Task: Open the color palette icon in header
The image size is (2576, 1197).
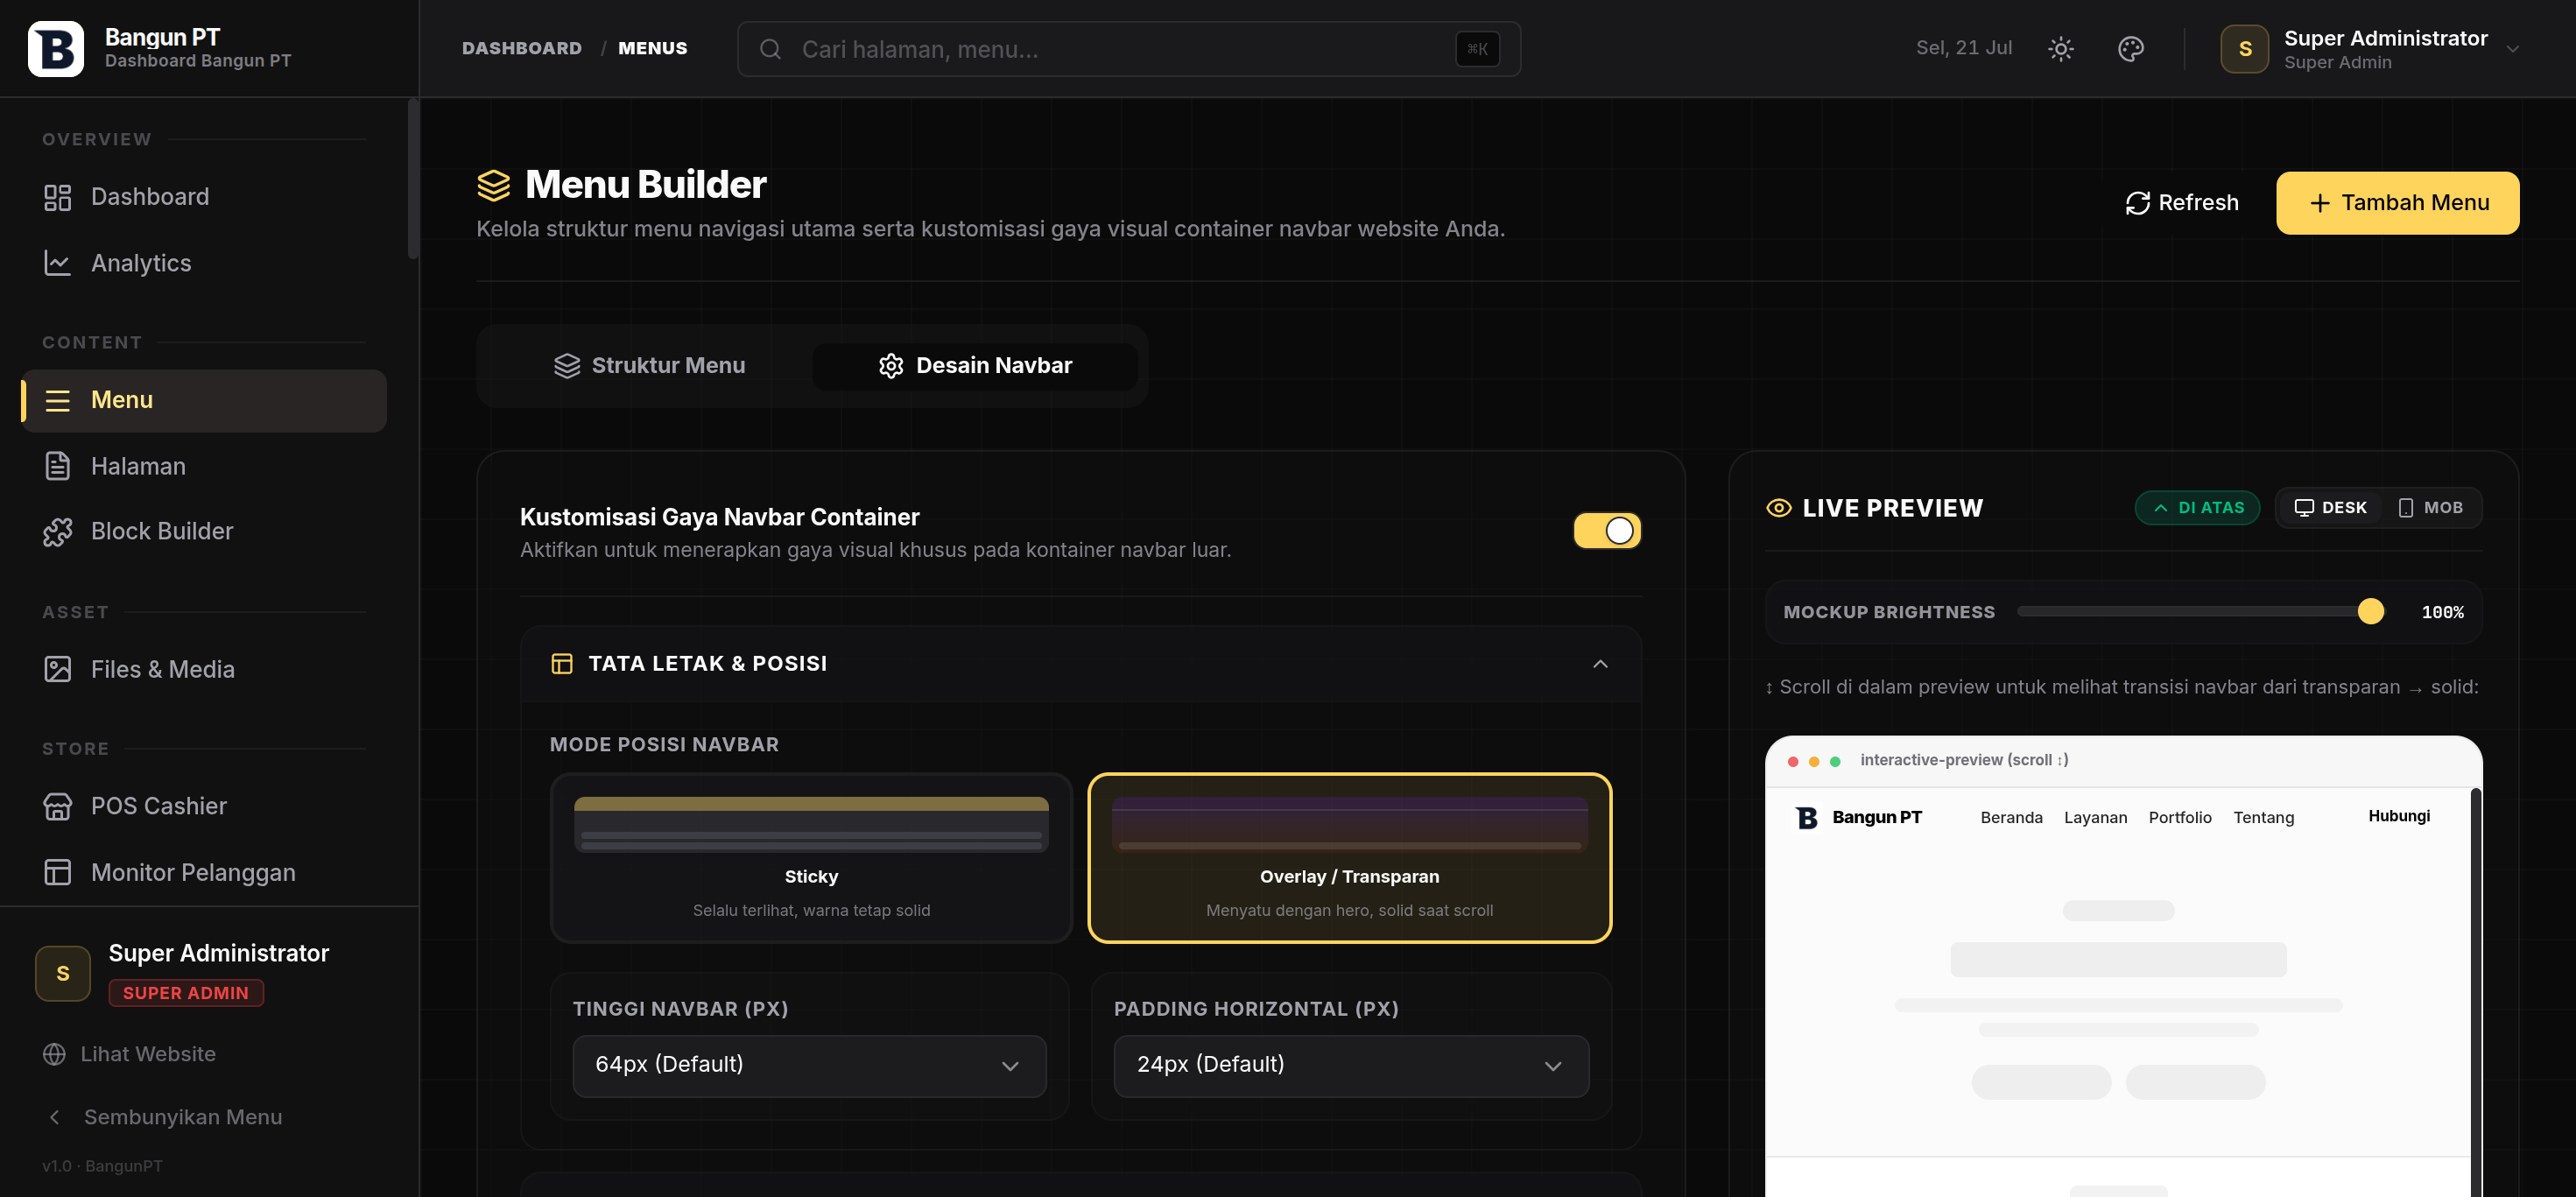Action: point(2130,48)
